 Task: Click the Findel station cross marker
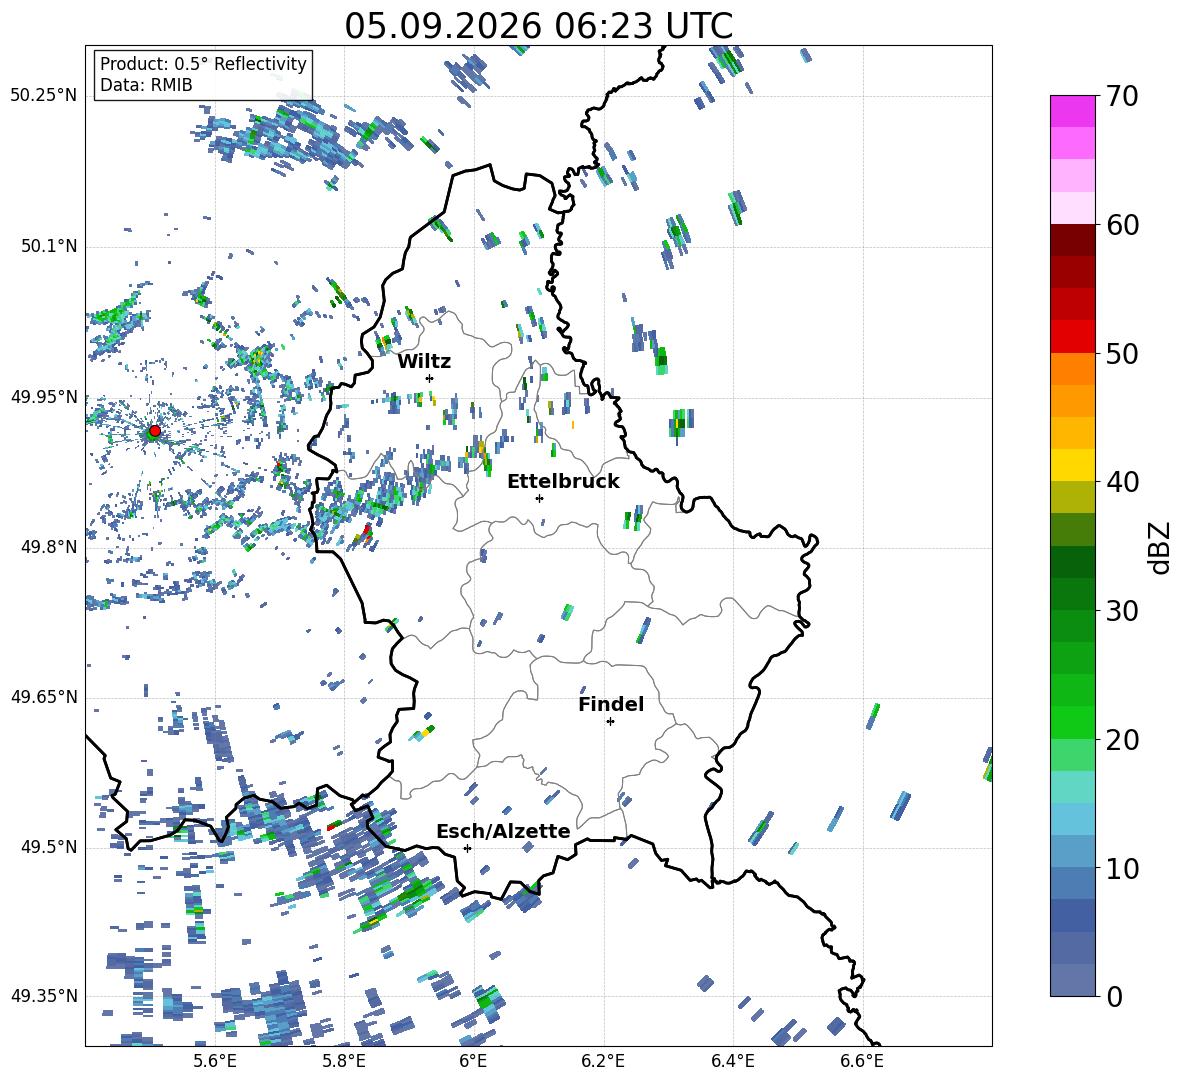point(610,722)
